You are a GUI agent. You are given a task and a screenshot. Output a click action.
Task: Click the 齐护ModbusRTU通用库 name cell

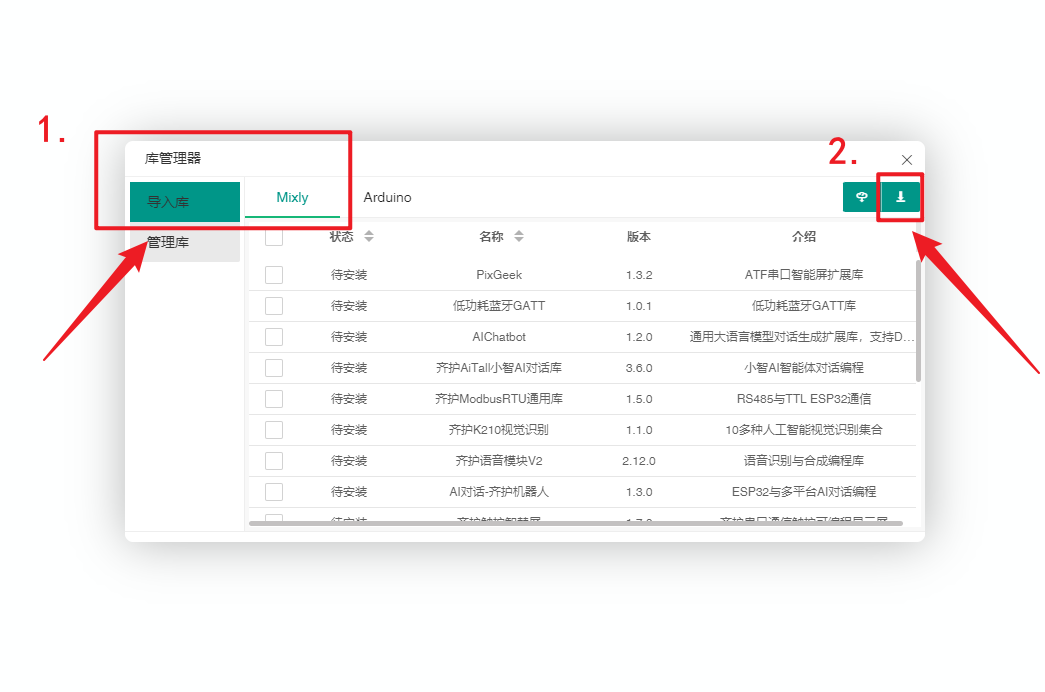499,399
